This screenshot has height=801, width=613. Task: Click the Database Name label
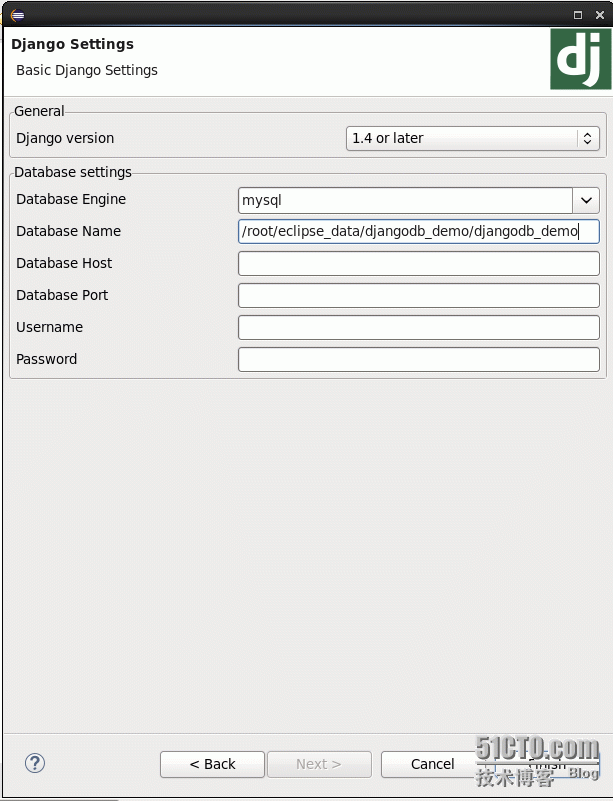point(68,231)
